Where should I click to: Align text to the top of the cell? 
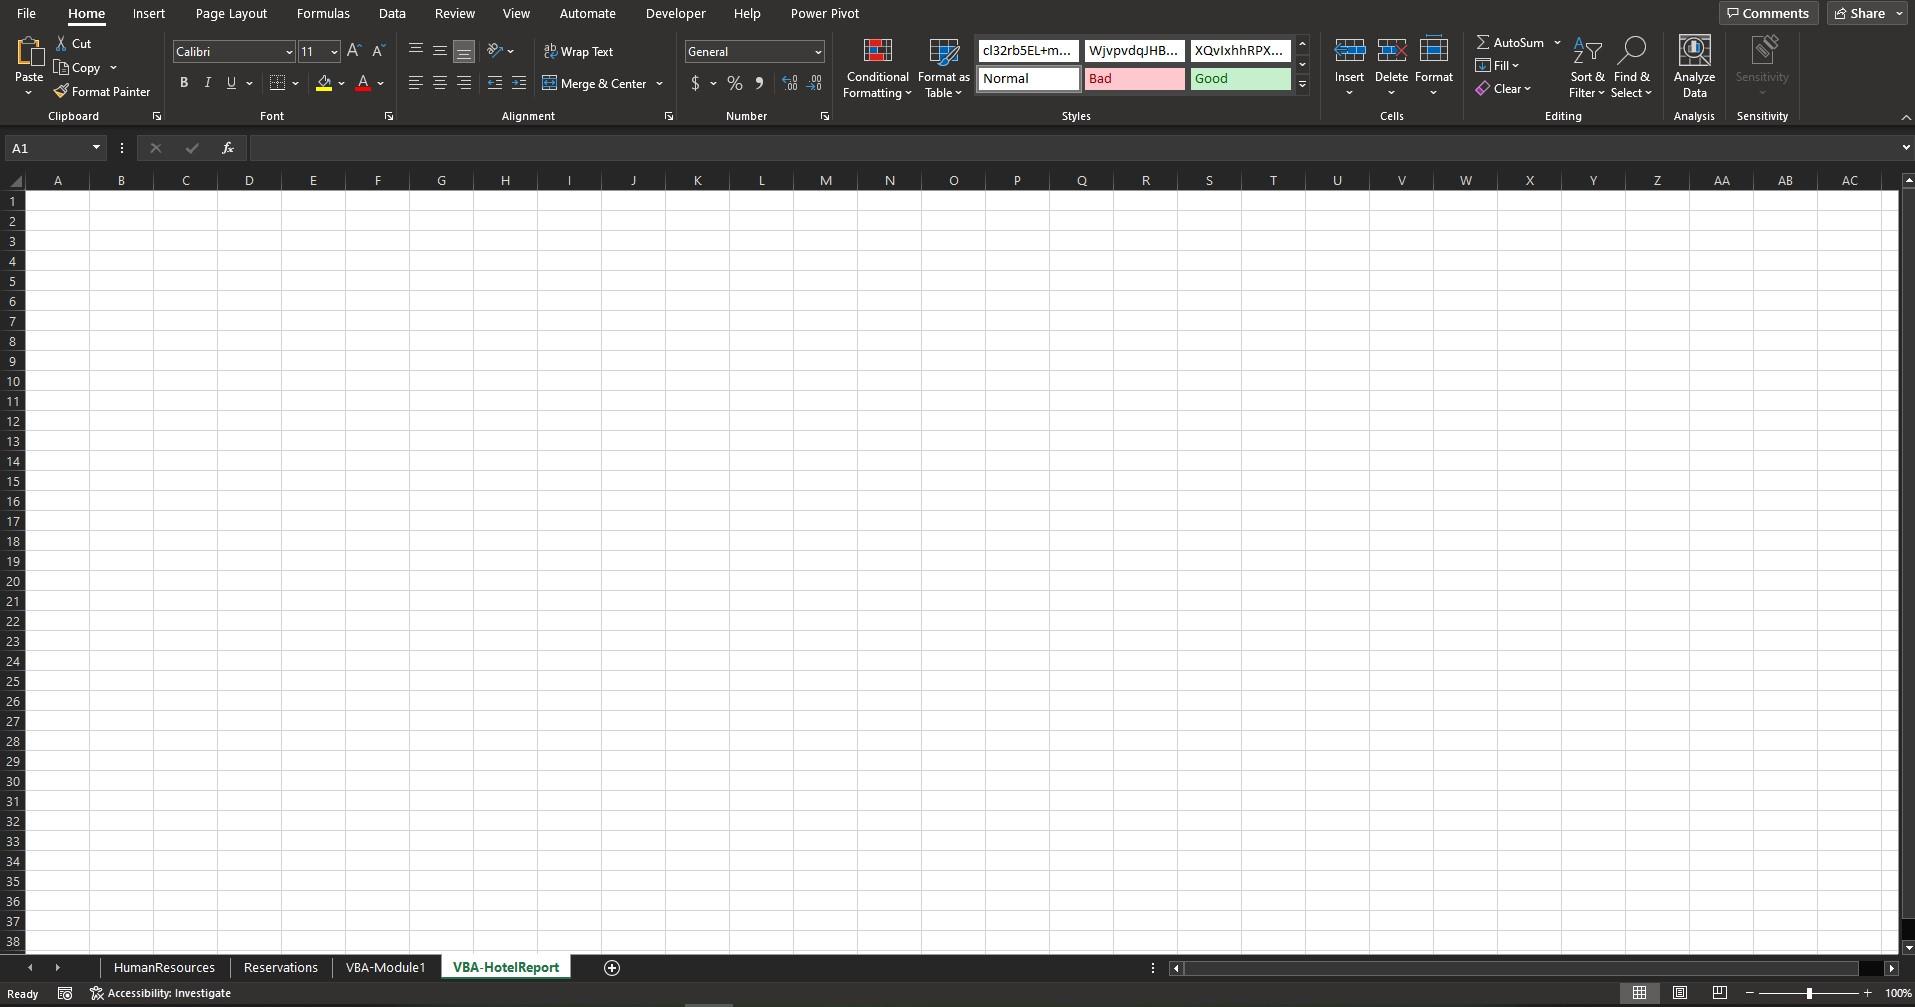click(416, 51)
